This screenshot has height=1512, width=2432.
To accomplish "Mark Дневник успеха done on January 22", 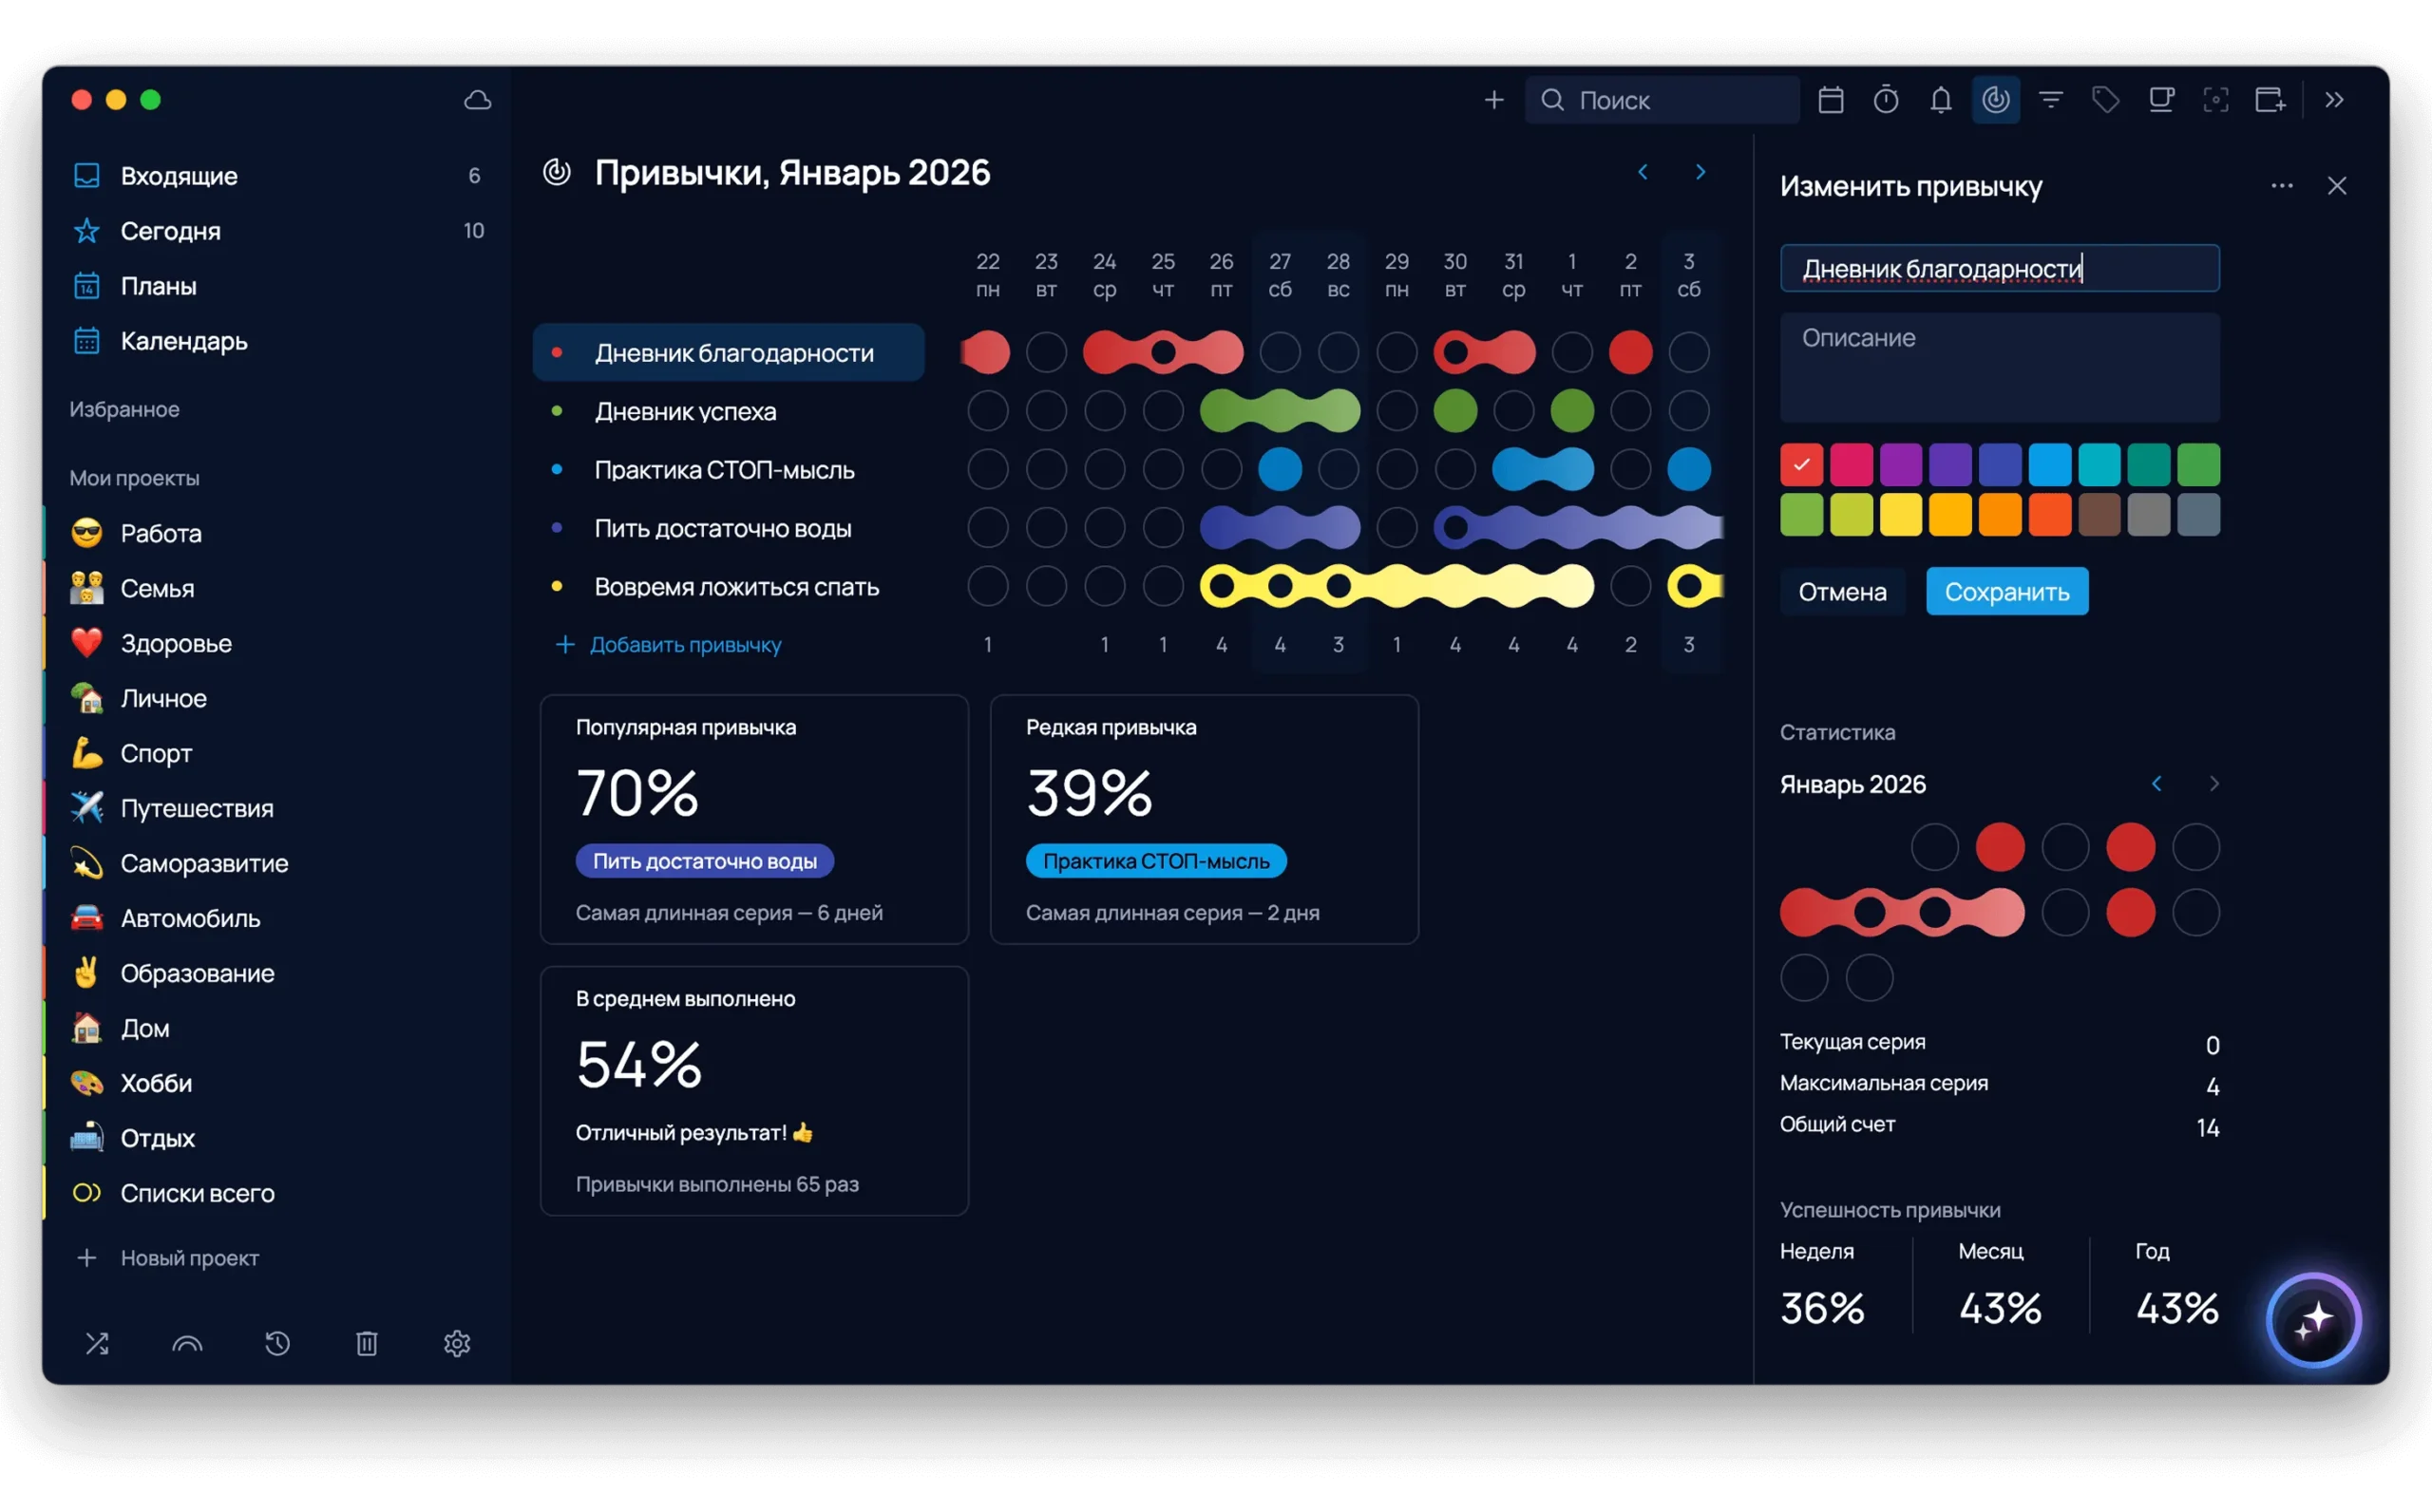I will tap(988, 410).
